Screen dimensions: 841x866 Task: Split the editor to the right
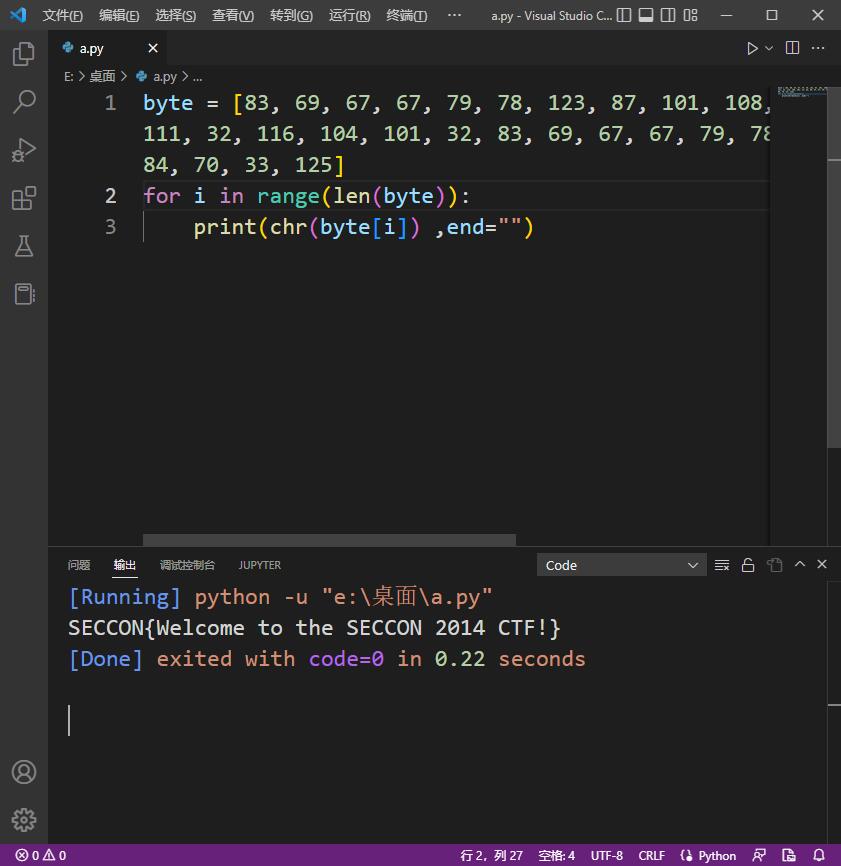click(x=792, y=48)
